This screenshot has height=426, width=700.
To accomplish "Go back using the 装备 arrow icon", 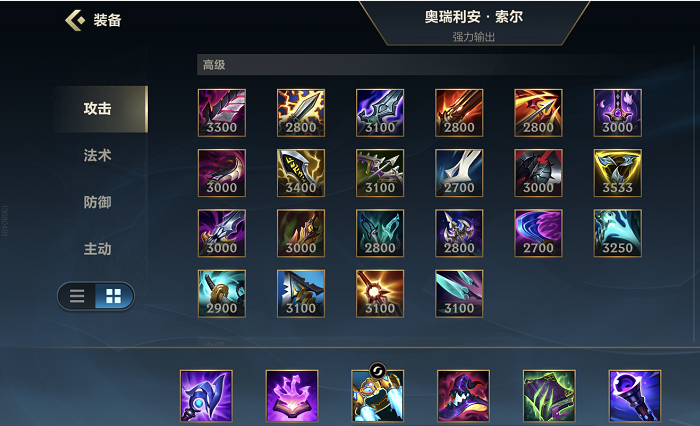I will tap(75, 20).
